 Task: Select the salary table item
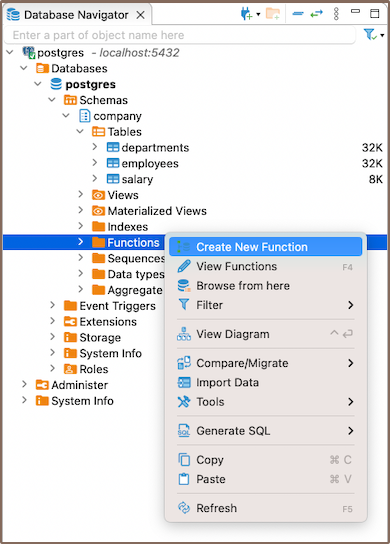[x=137, y=179]
